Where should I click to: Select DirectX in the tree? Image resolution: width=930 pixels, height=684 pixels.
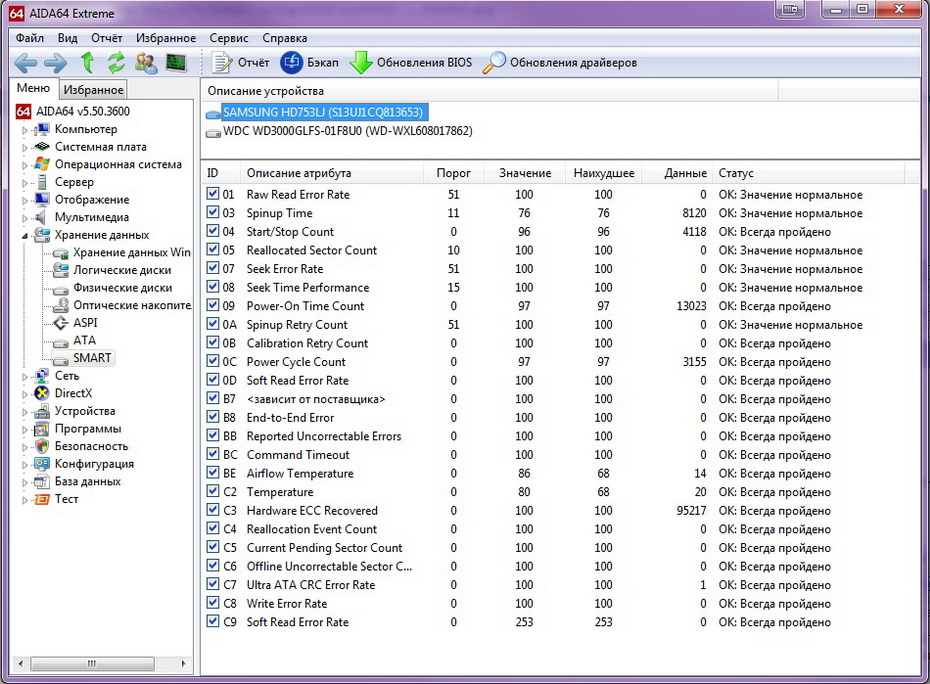click(74, 393)
